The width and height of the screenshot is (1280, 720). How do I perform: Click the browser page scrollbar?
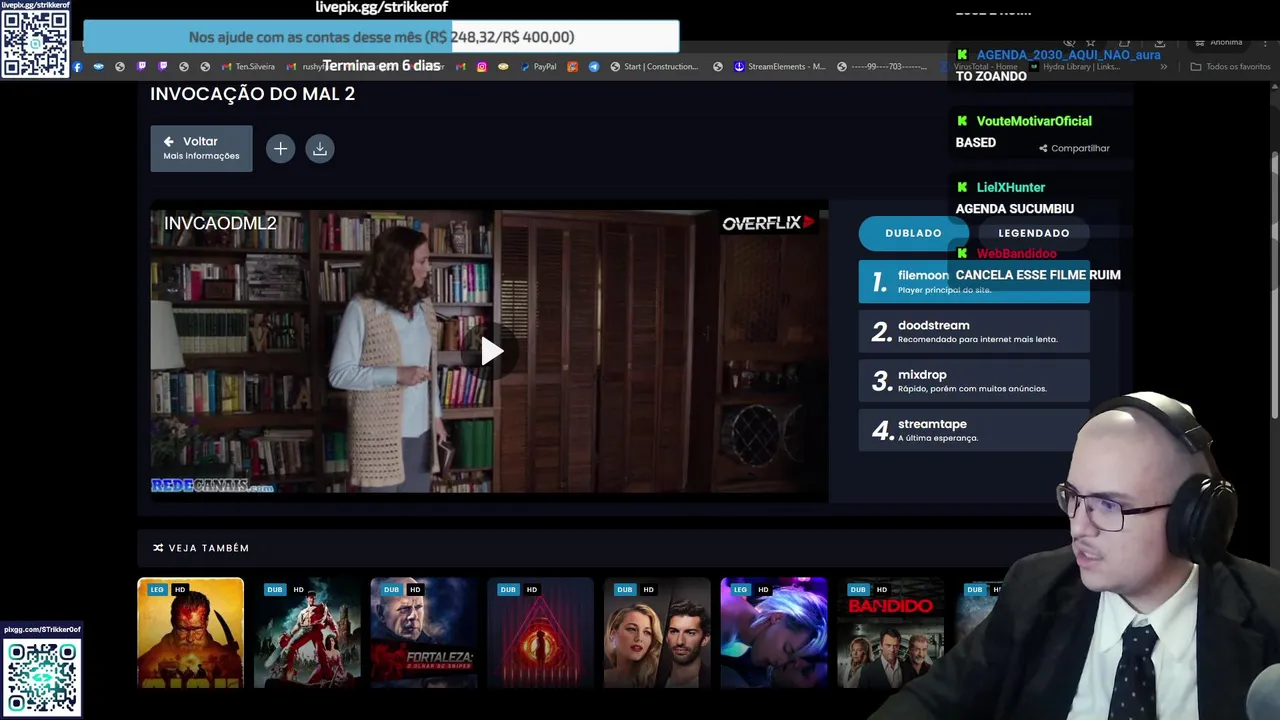(x=1274, y=285)
